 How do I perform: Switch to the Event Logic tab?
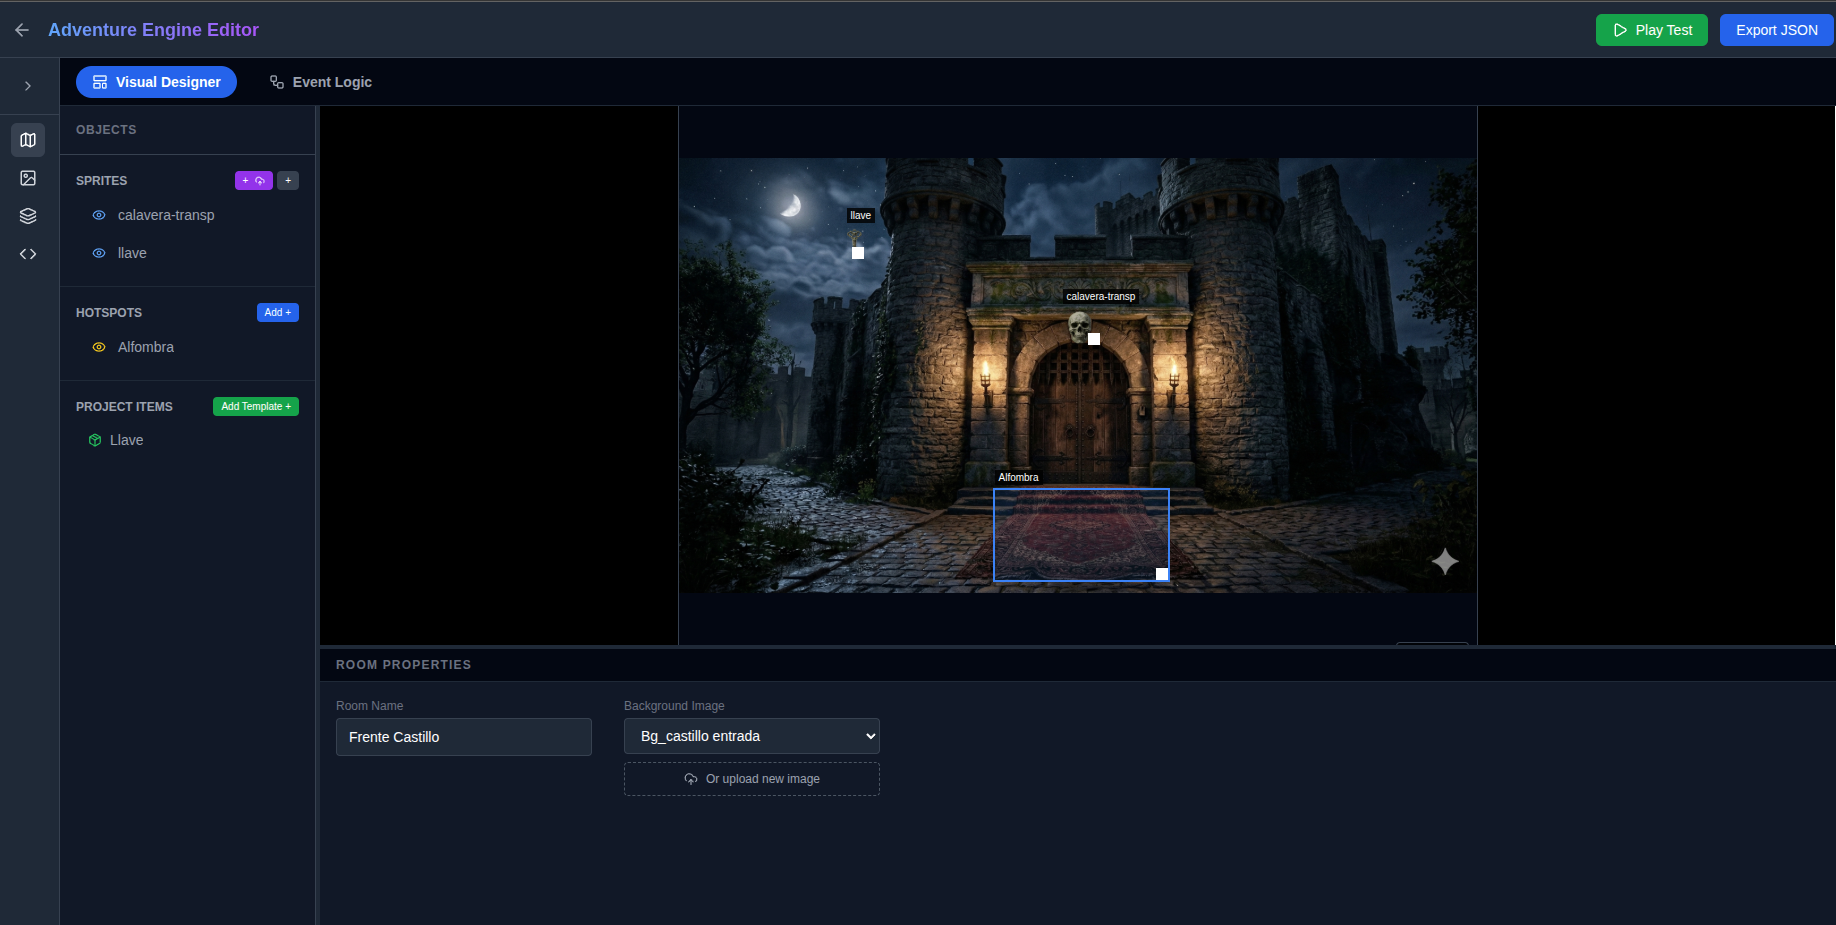tap(319, 82)
